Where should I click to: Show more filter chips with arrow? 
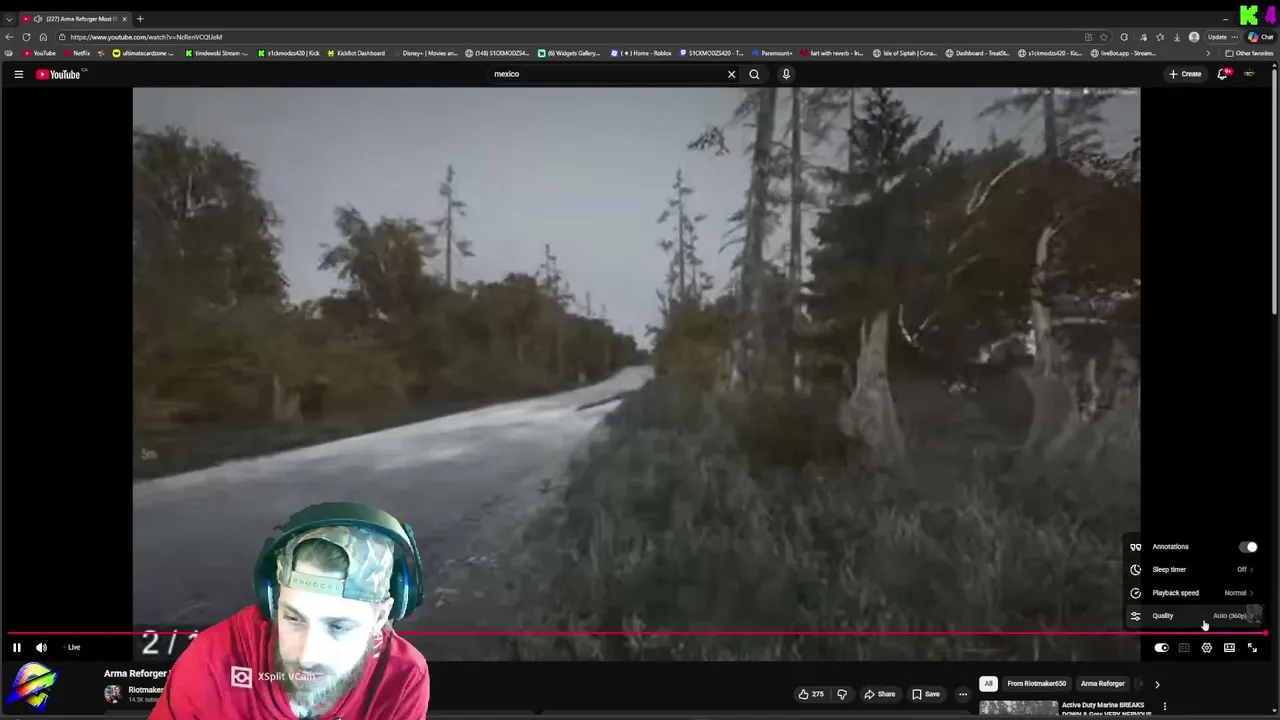[1157, 684]
